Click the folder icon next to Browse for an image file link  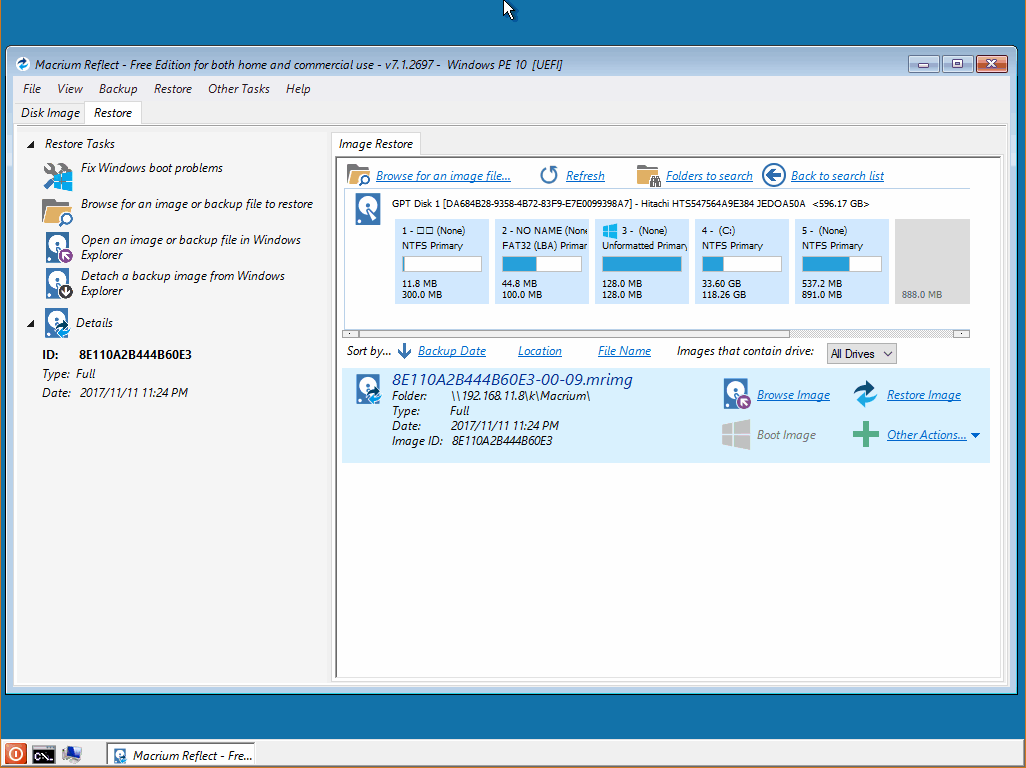[x=359, y=175]
